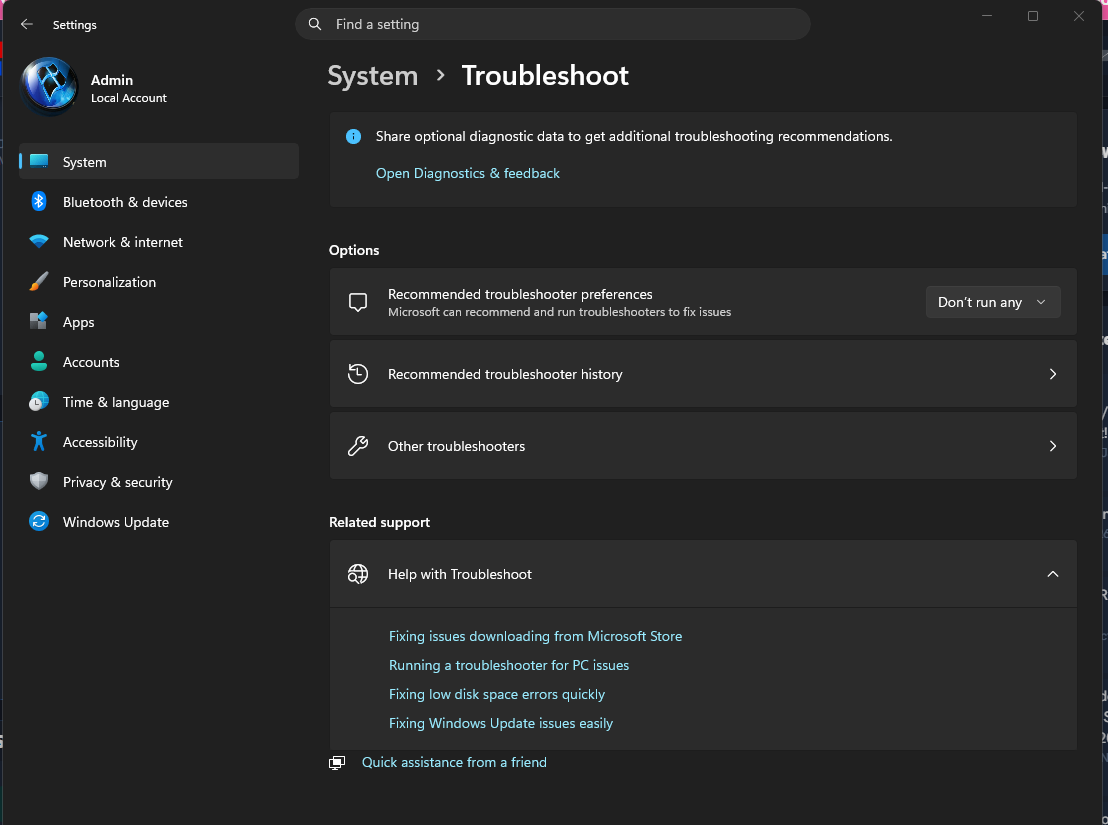Open Fixing low disk space errors quickly
Screen dimensions: 1108x825
pyautogui.click(x=497, y=694)
